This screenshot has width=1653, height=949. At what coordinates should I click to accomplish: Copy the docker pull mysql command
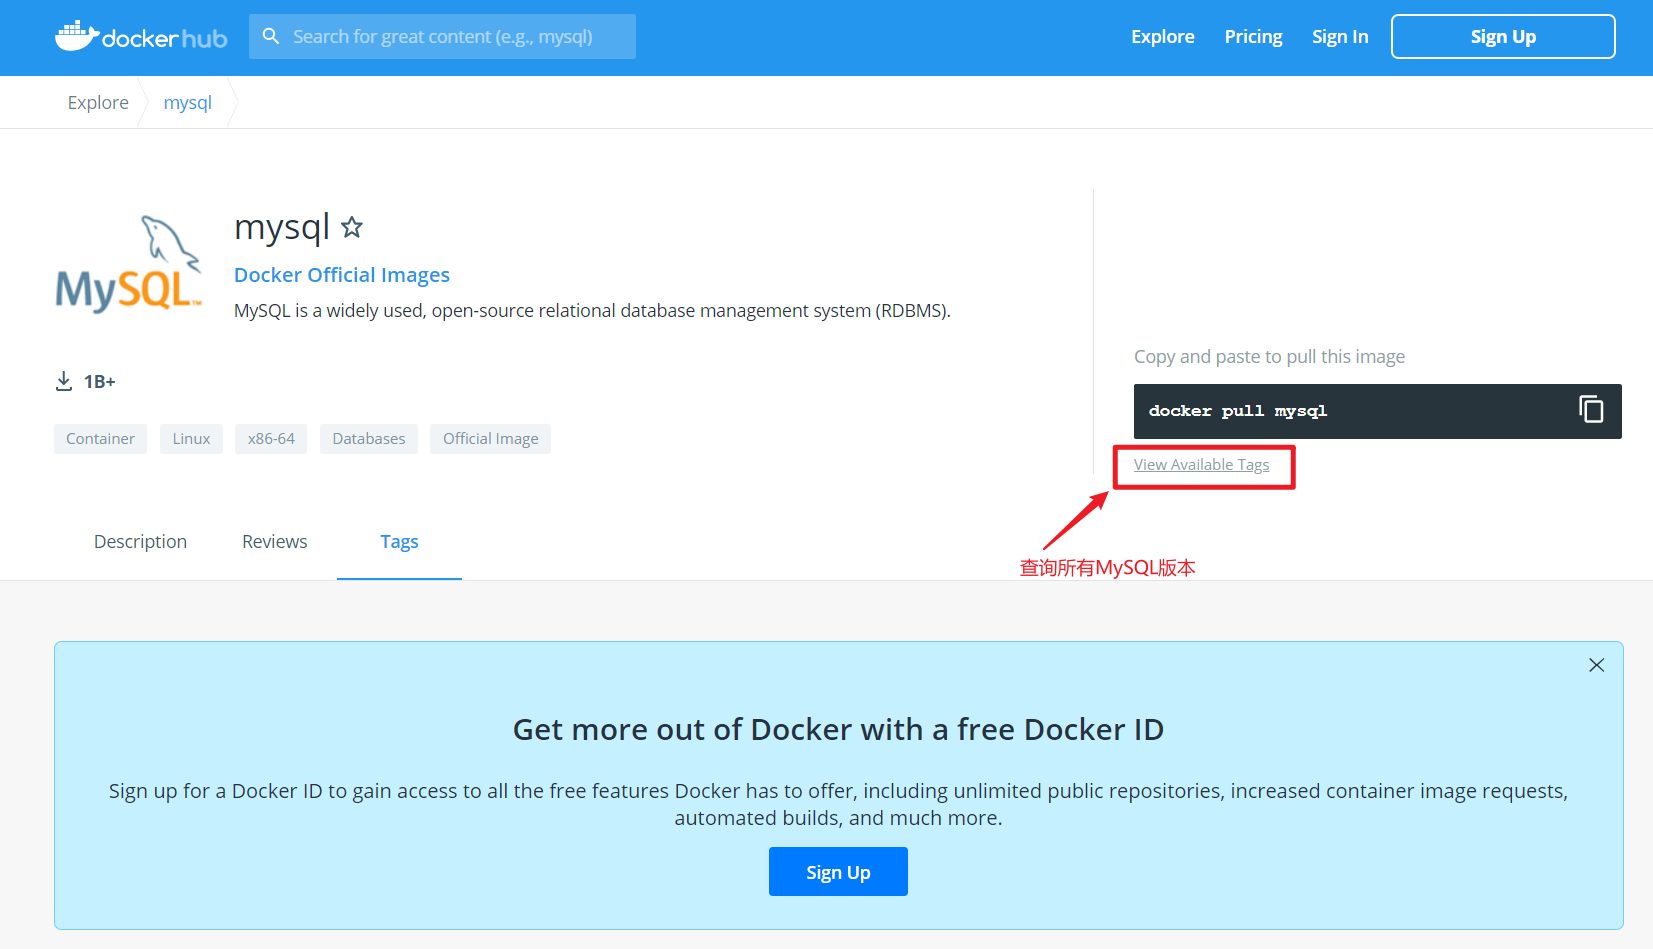pyautogui.click(x=1591, y=409)
